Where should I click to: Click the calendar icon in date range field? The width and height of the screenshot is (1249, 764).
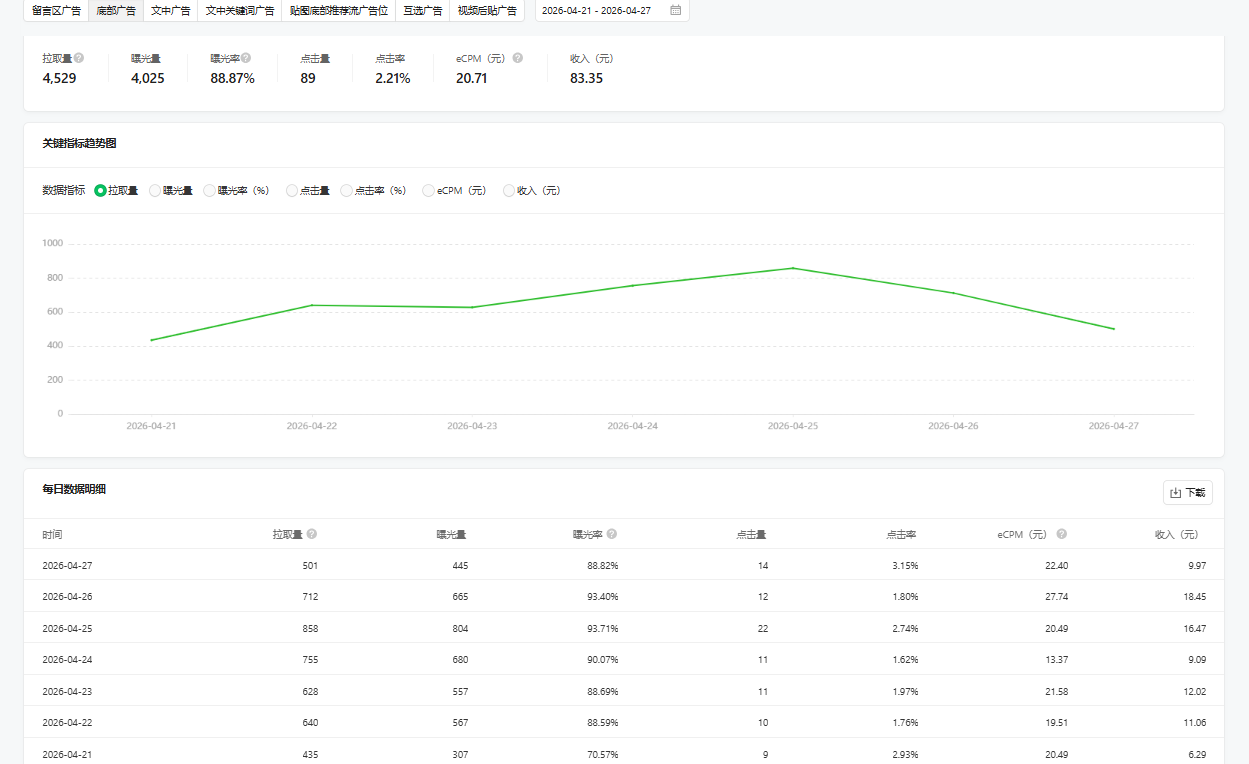(x=676, y=10)
